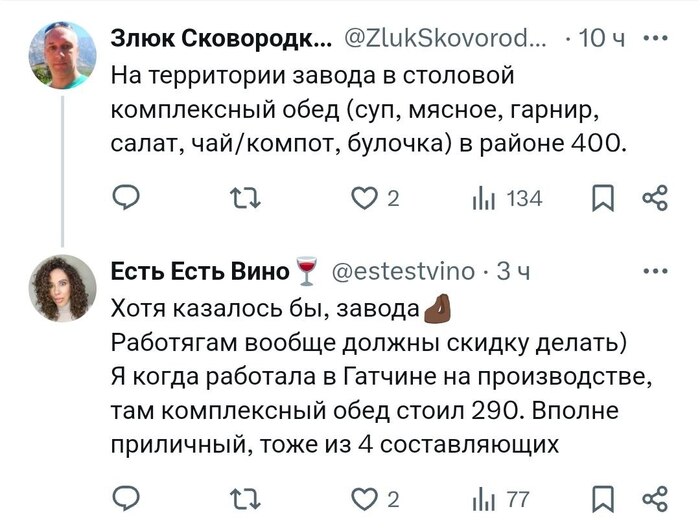Click the Злюк Сковородк display name
Viewport: 700px width, 531px height.
tap(221, 40)
